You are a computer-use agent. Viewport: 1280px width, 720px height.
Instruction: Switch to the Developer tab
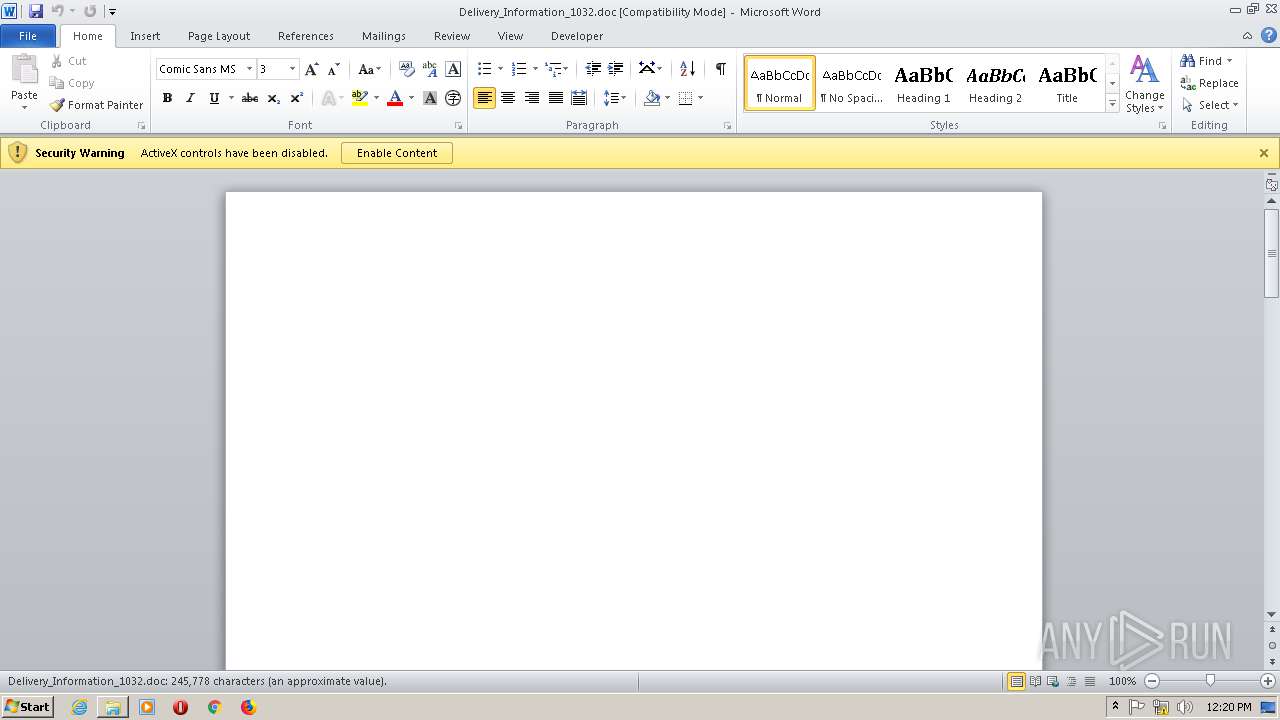[x=577, y=36]
